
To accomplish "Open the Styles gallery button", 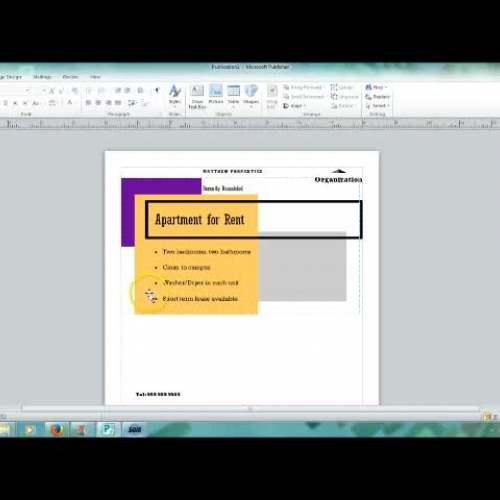I will click(175, 95).
